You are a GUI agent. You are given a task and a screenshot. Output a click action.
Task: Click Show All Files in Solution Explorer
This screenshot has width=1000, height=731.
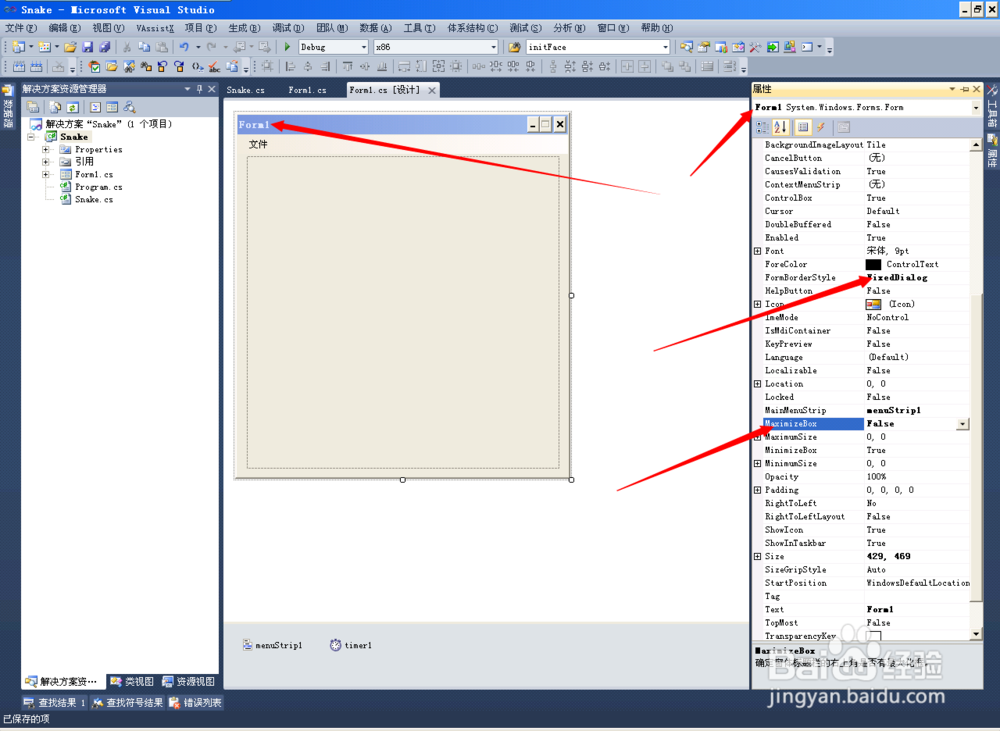pyautogui.click(x=55, y=107)
